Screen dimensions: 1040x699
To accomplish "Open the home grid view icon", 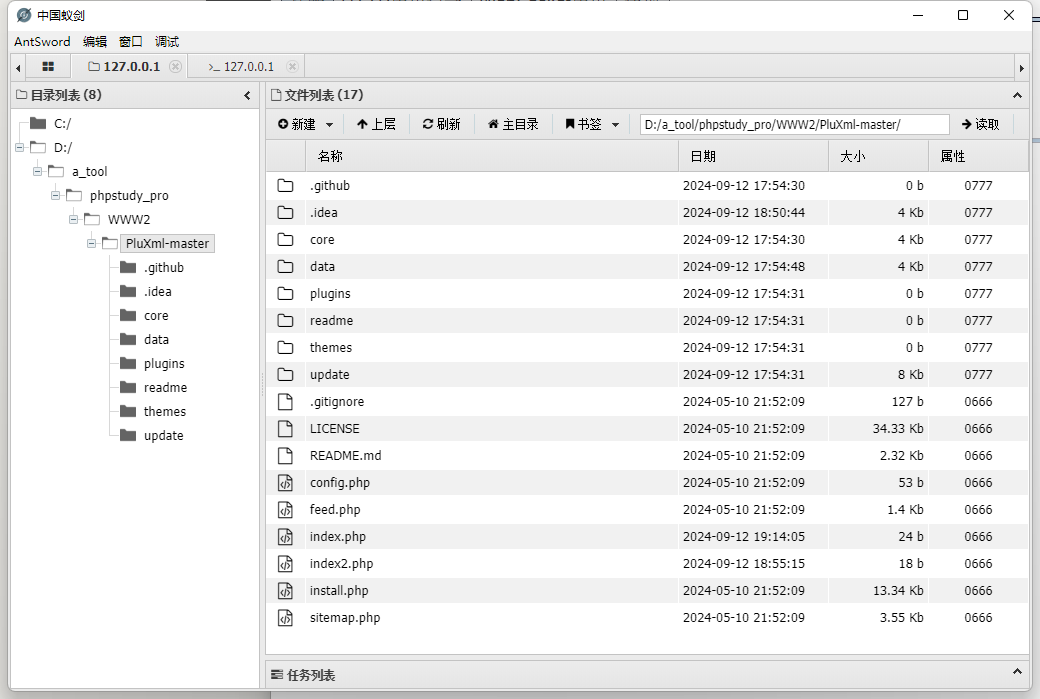I will click(48, 66).
